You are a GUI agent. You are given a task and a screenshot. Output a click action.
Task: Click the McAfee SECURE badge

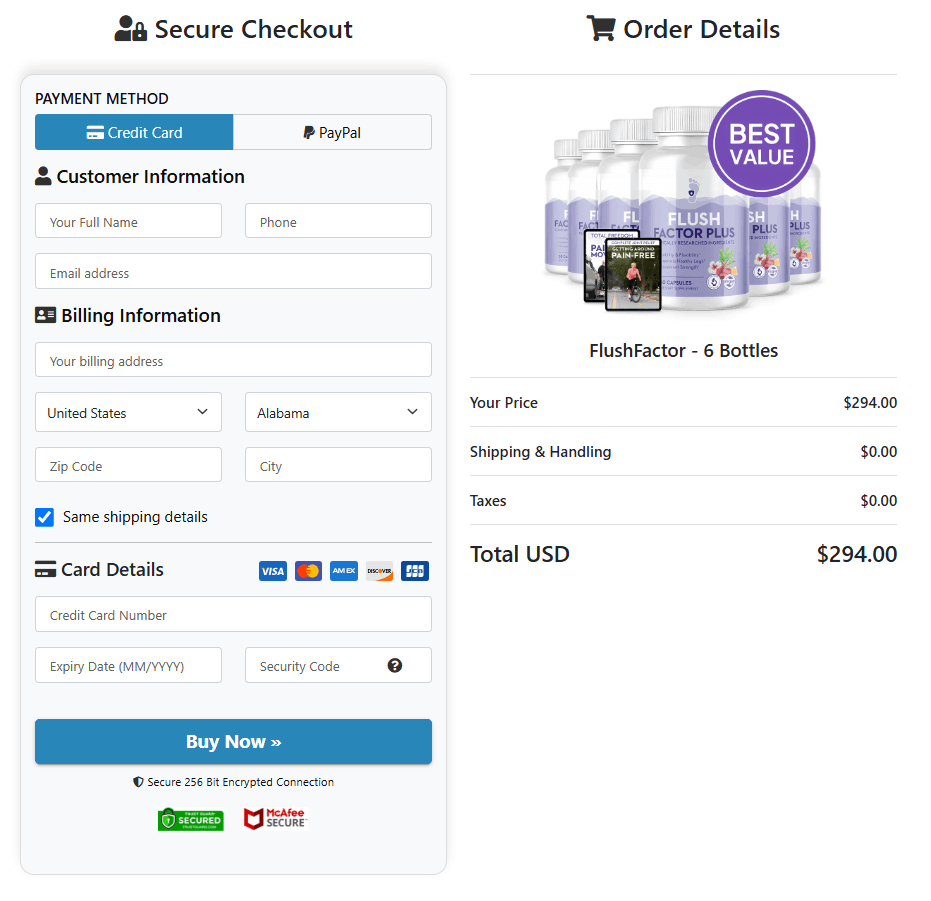274,818
